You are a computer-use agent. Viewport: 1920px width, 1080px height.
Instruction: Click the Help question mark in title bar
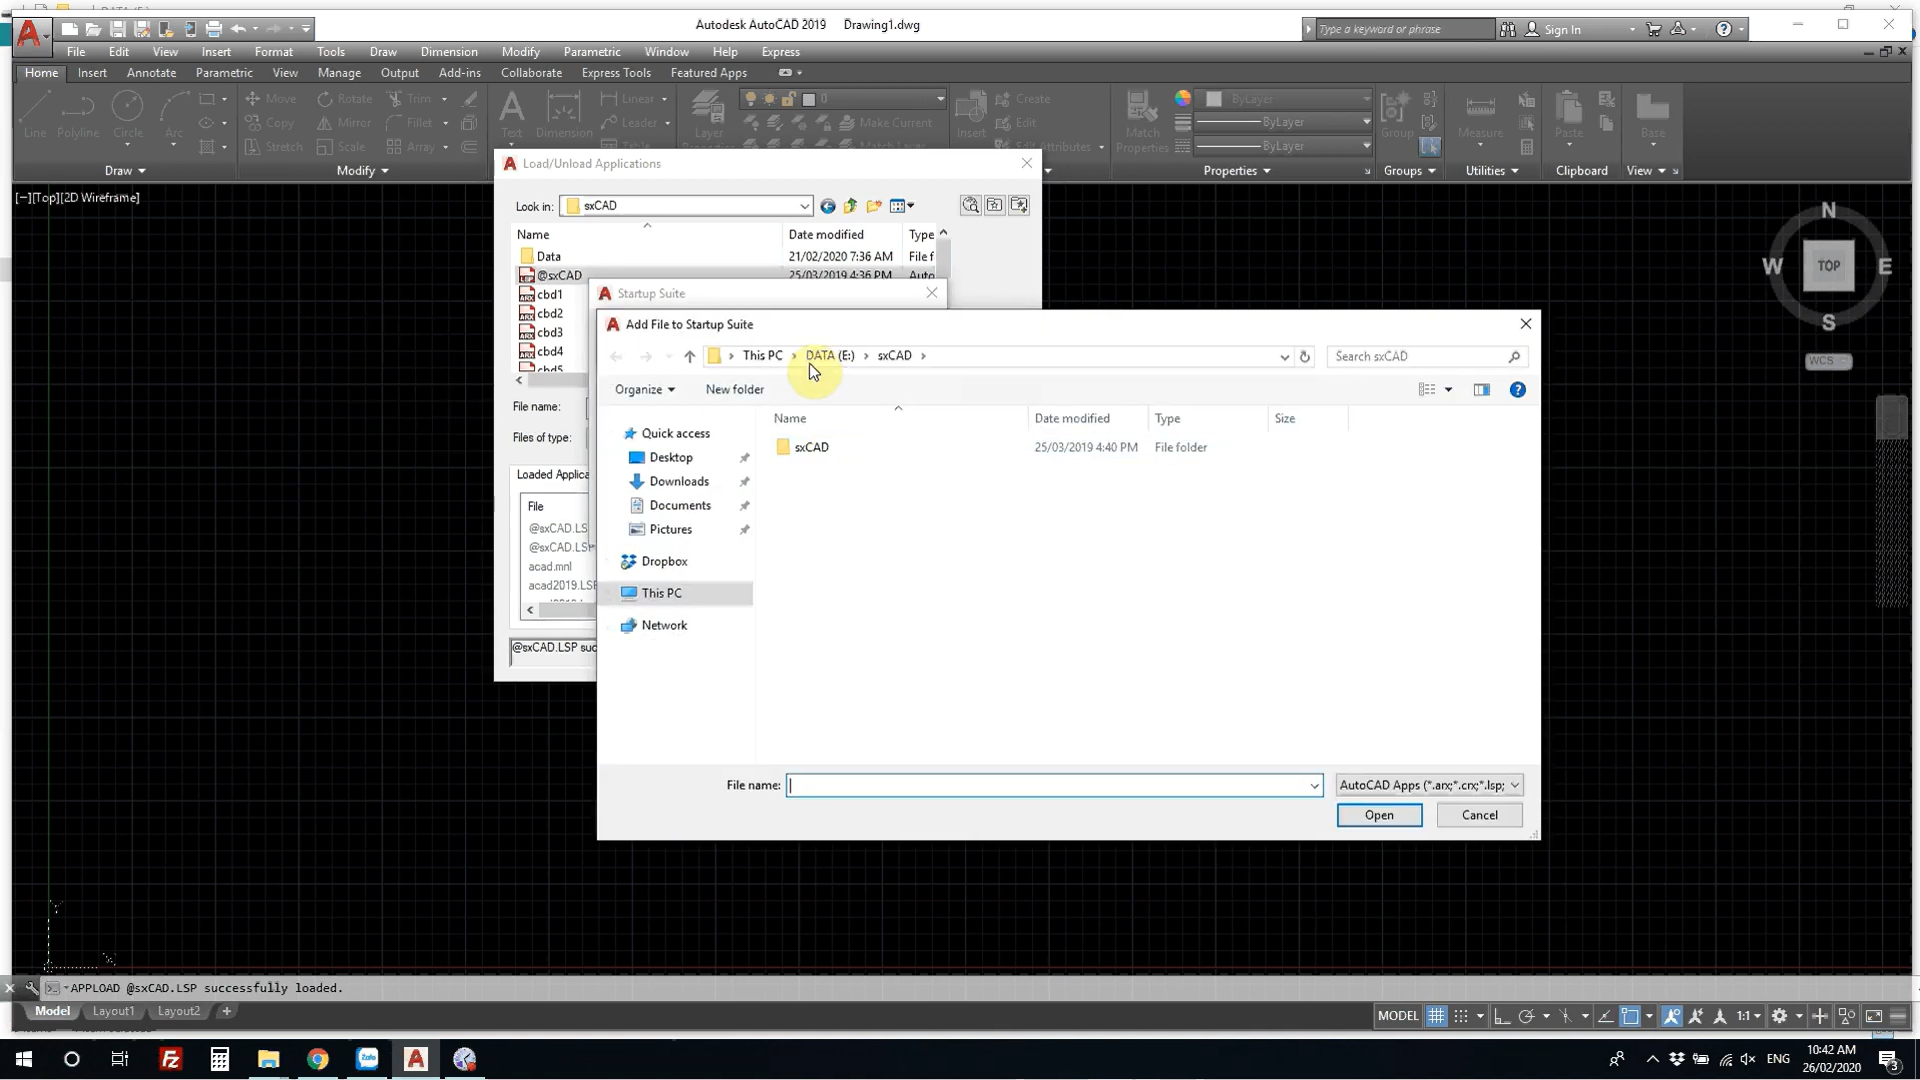[1723, 29]
